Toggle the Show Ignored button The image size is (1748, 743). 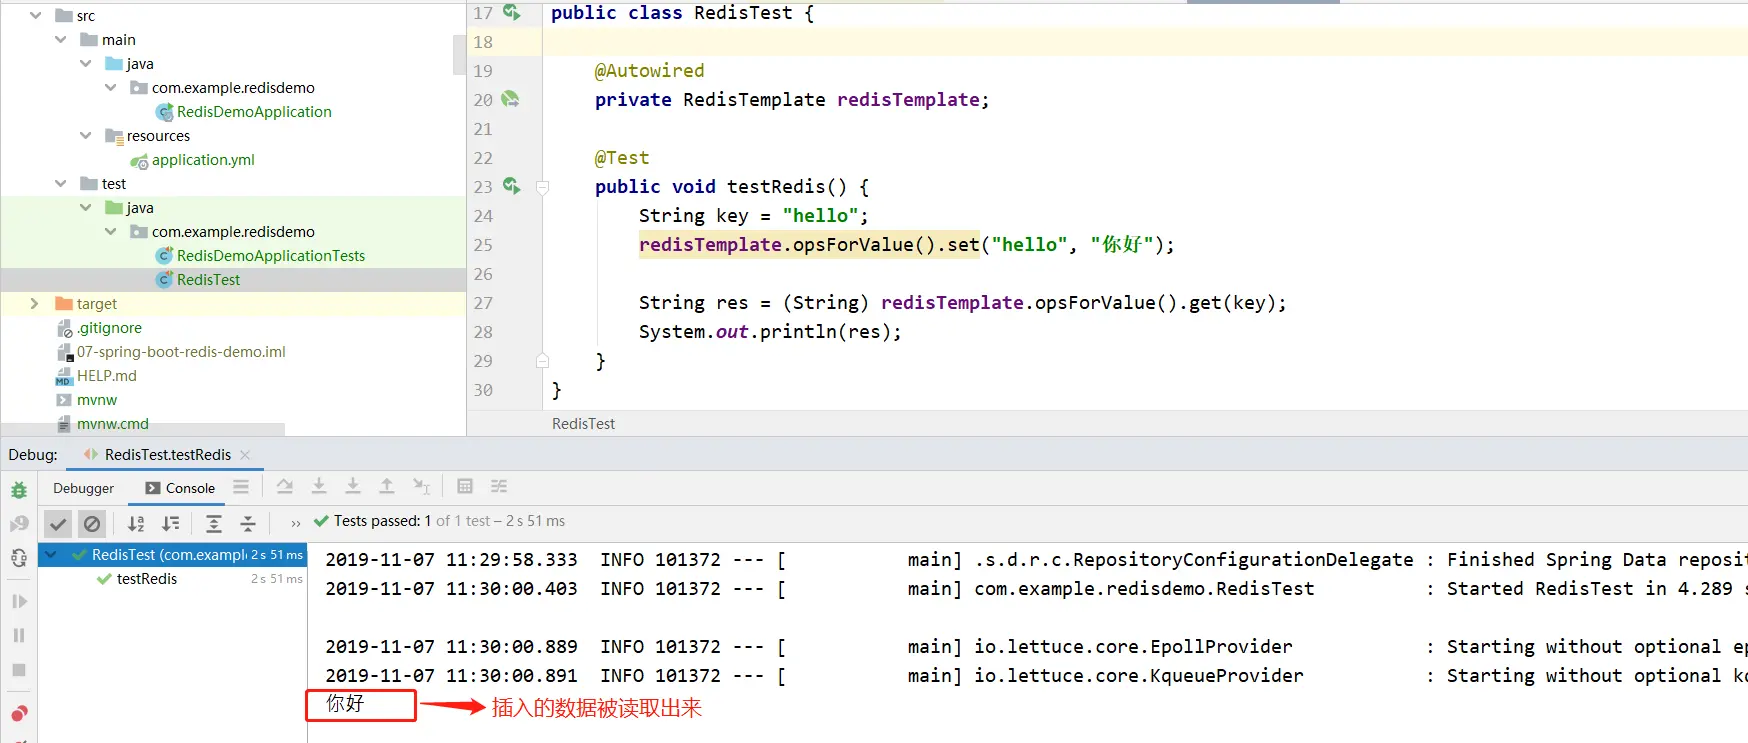[92, 523]
